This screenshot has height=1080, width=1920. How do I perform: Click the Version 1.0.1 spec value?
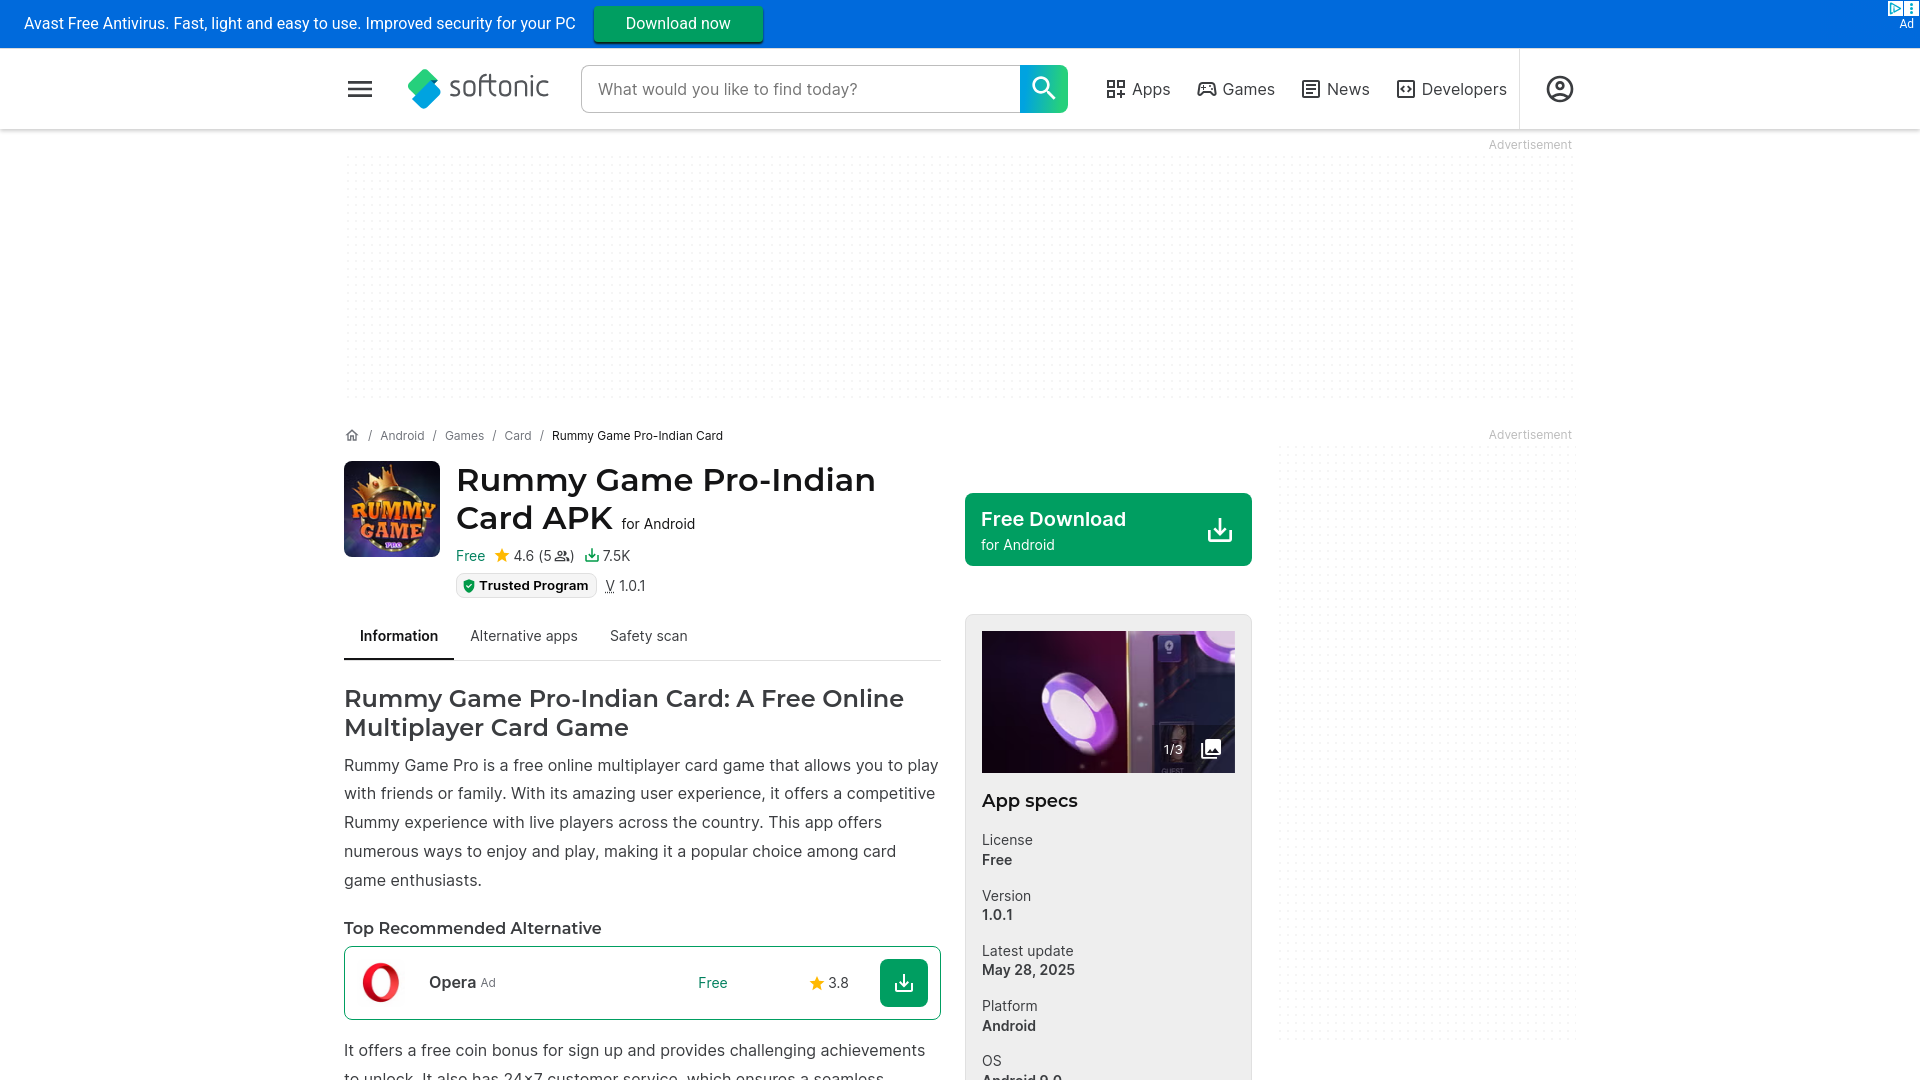point(997,915)
